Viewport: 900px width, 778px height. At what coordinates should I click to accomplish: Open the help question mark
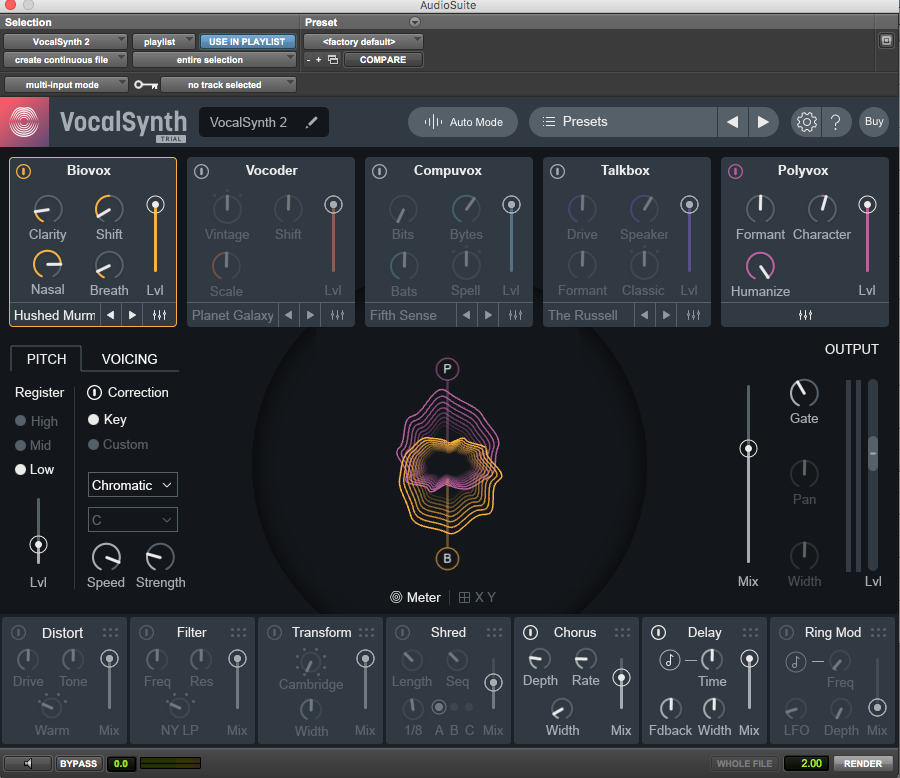[836, 122]
